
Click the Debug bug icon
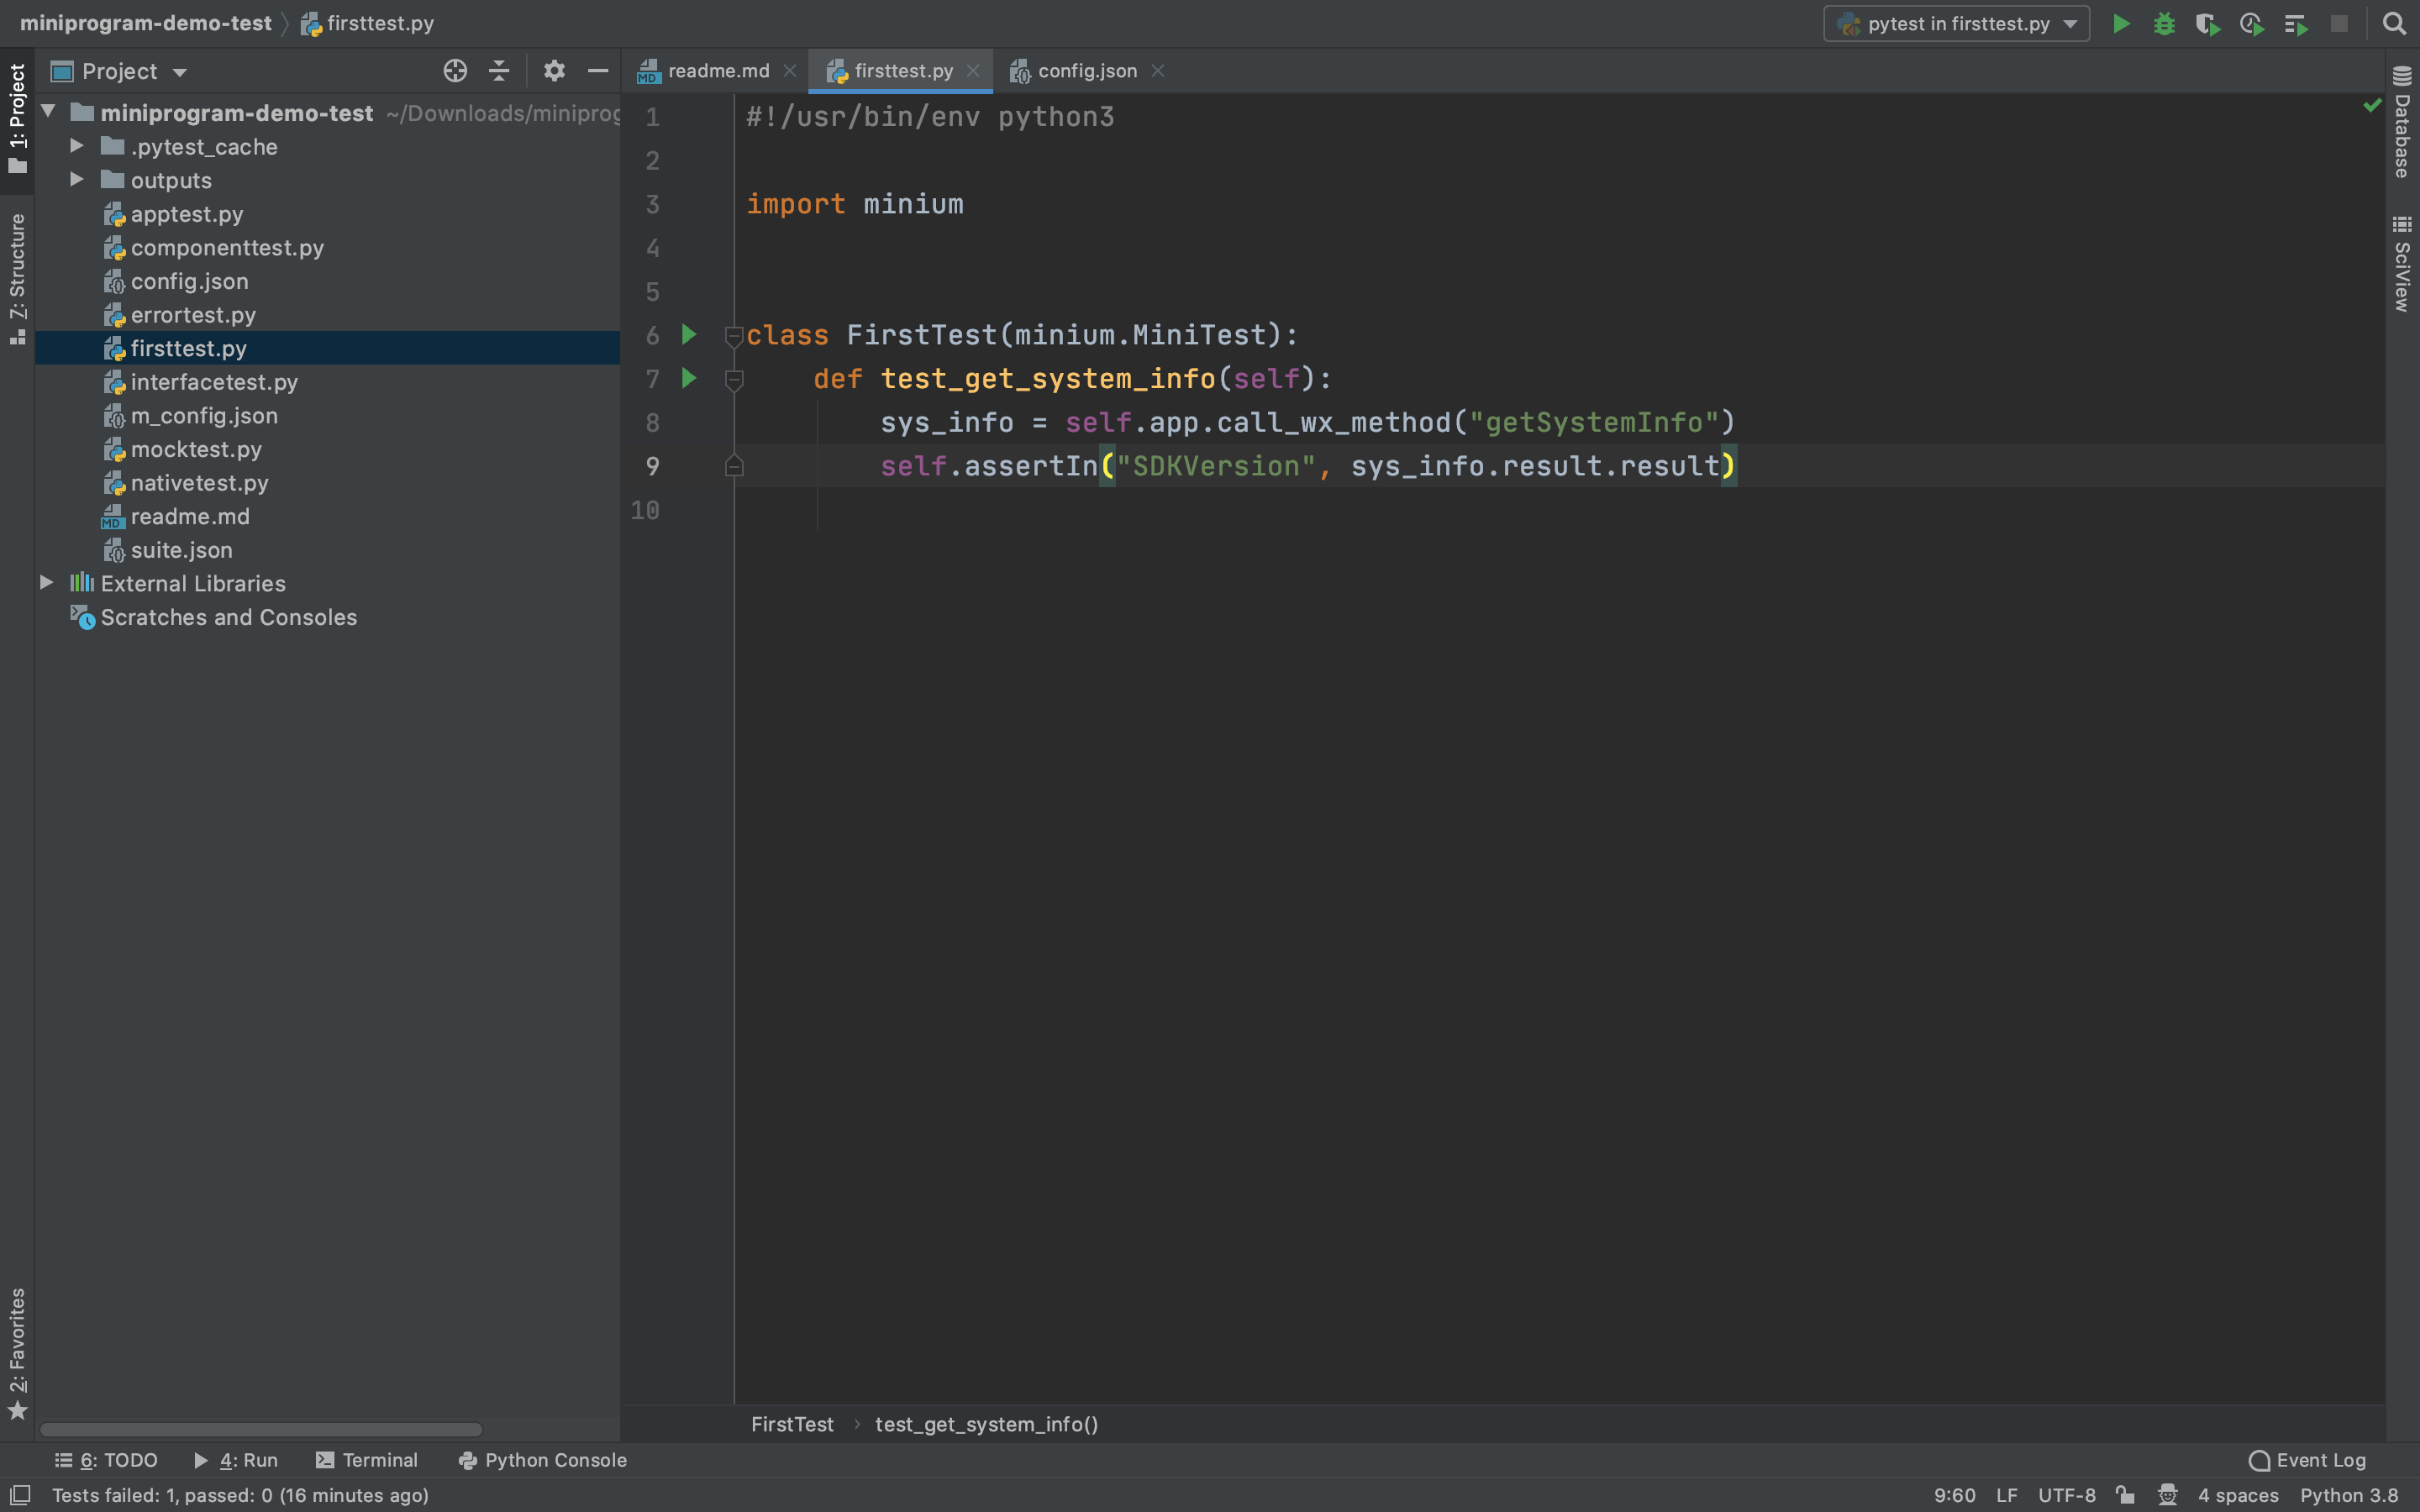point(2164,24)
